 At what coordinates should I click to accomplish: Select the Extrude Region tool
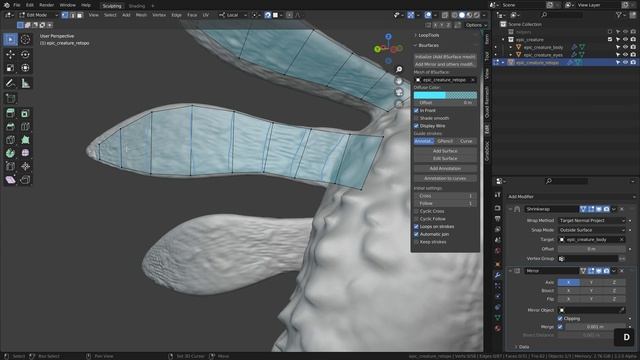pos(10,113)
